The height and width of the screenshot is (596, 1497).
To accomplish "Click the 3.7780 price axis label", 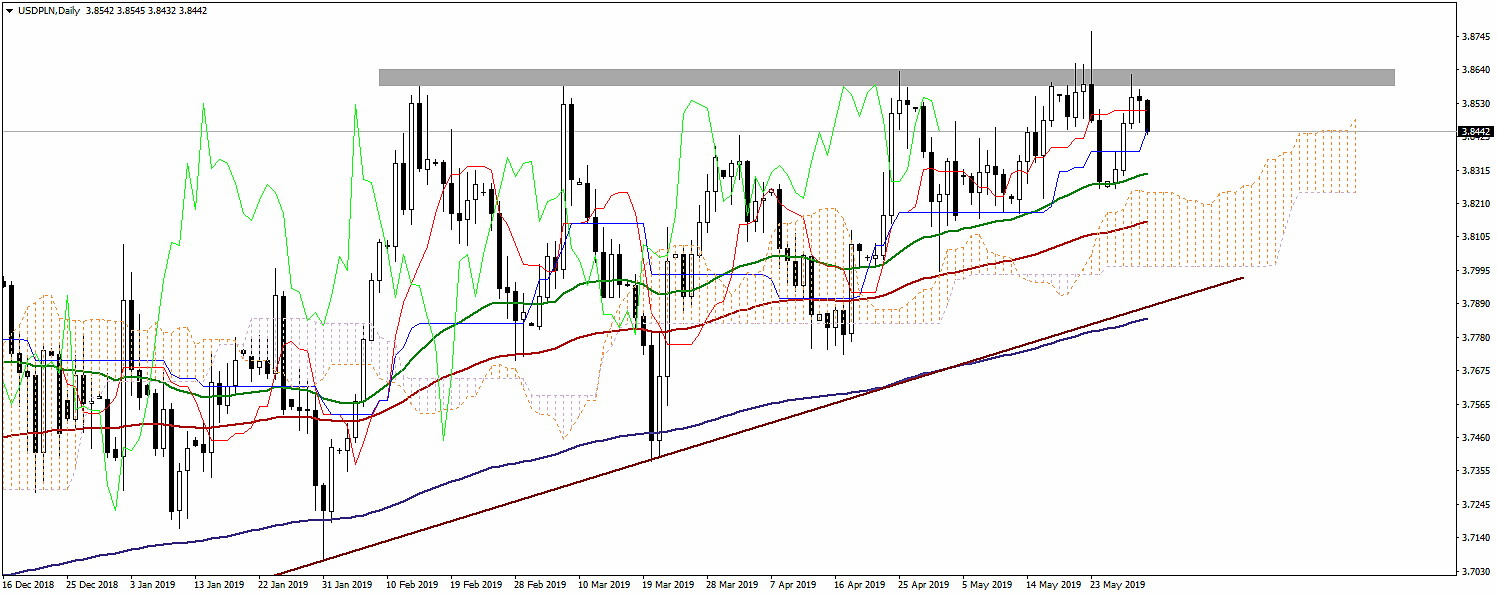I will pyautogui.click(x=1476, y=338).
